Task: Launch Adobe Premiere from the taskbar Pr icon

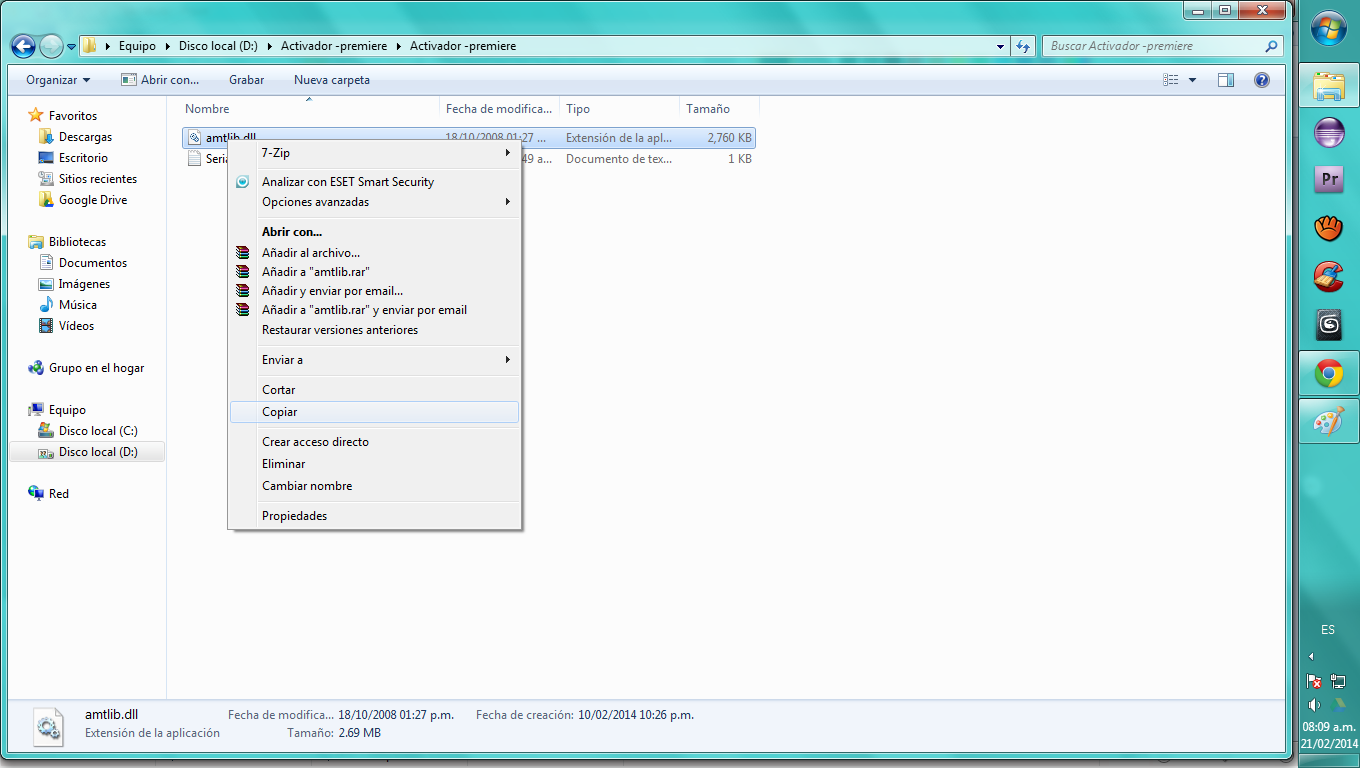Action: click(x=1329, y=180)
